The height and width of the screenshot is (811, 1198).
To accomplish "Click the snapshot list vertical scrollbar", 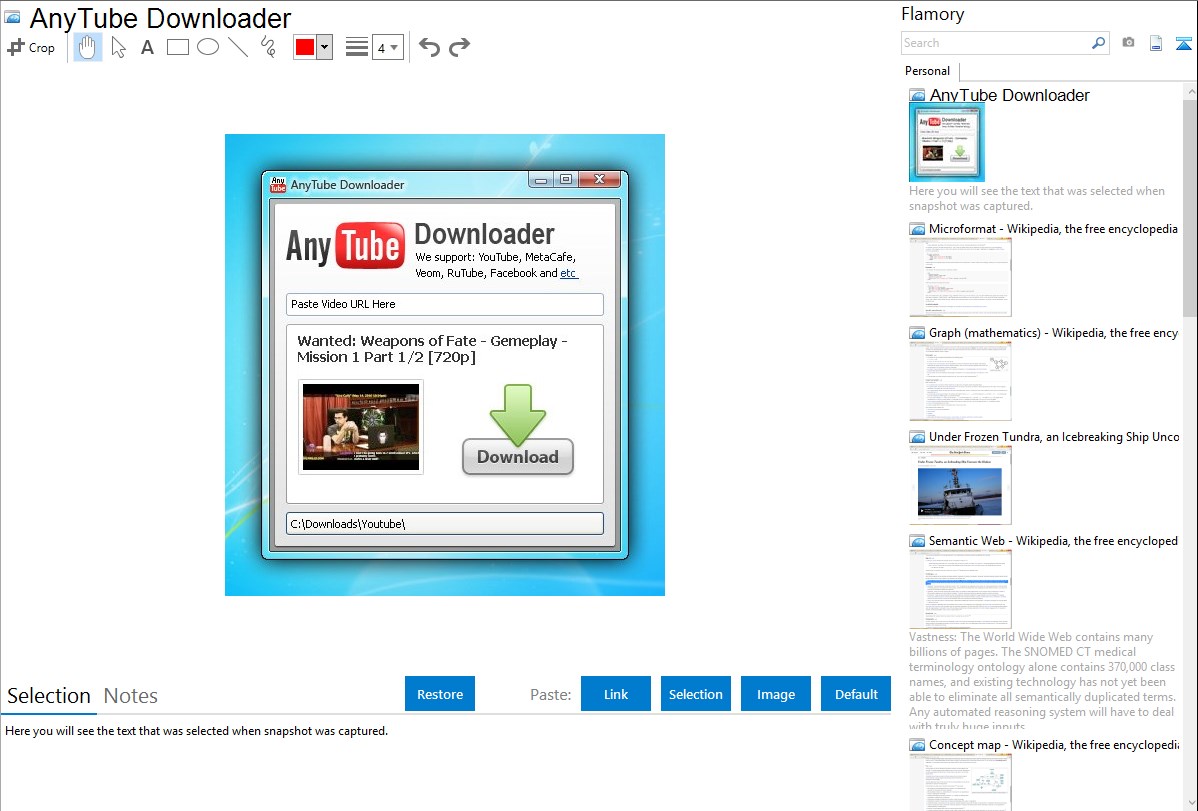I will click(1190, 206).
